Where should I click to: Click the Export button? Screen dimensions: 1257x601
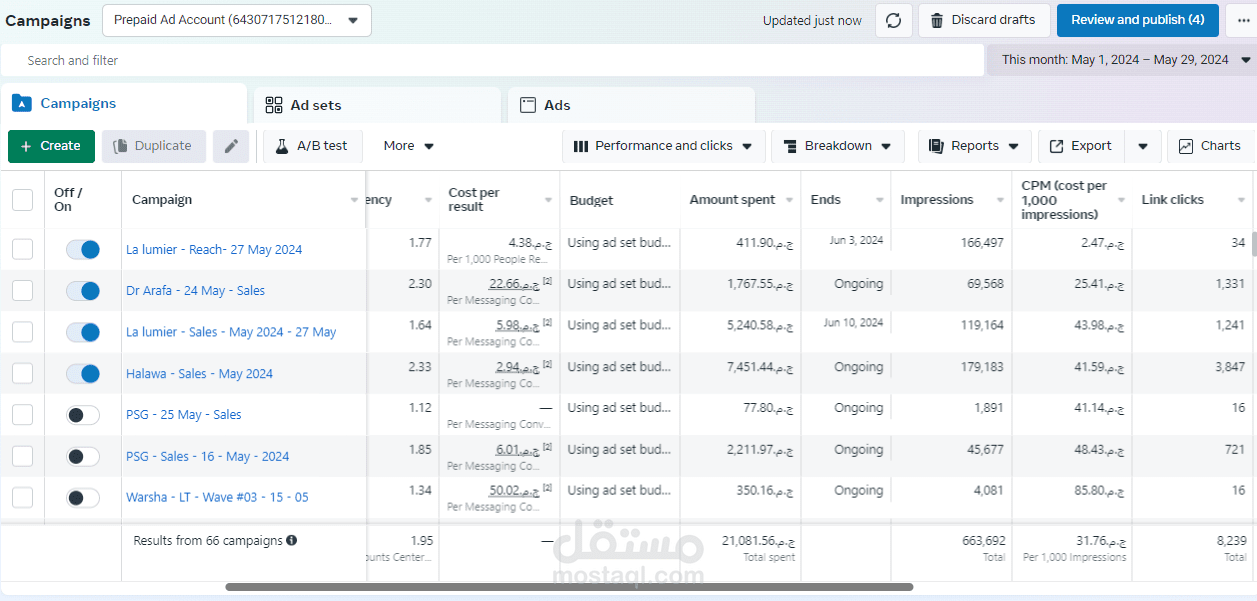(x=1081, y=146)
